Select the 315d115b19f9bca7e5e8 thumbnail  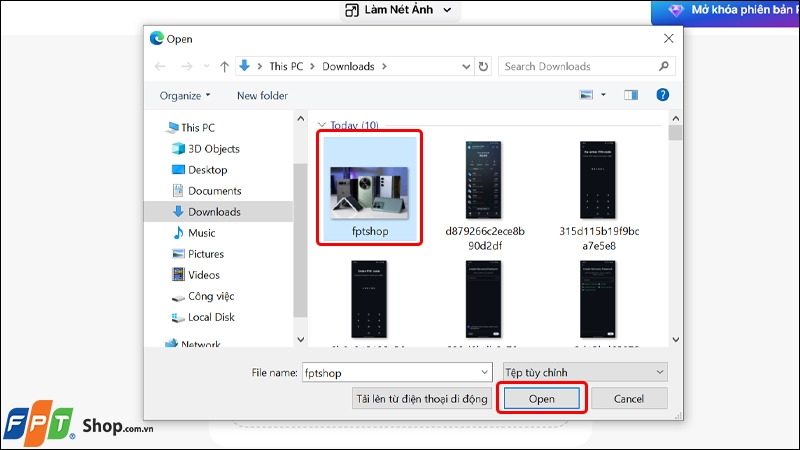(598, 180)
